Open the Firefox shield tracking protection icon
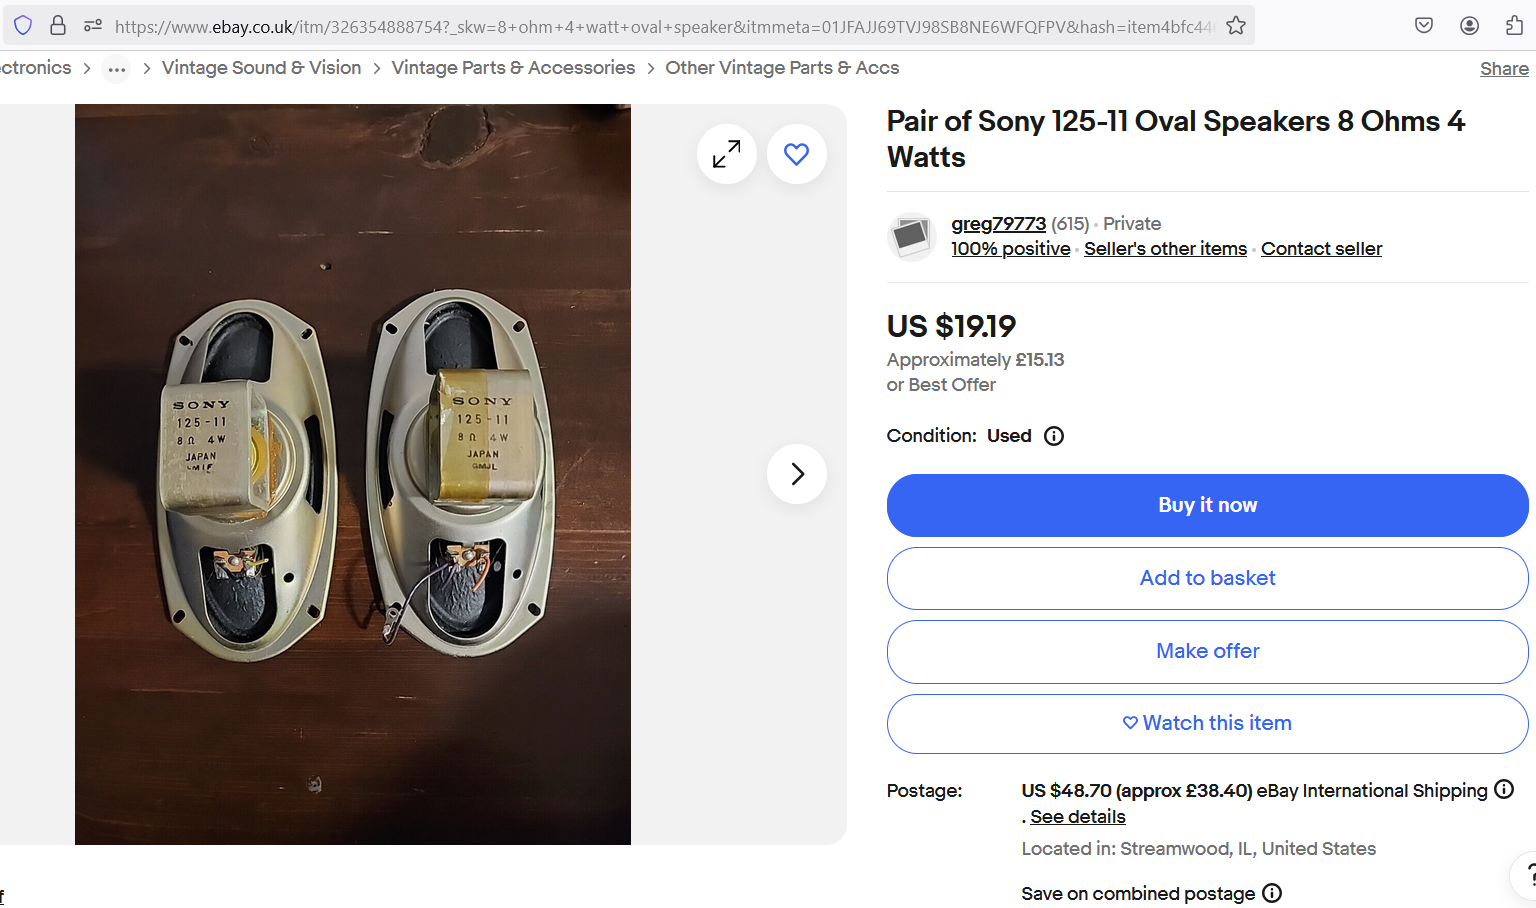Image resolution: width=1536 pixels, height=908 pixels. 23,26
